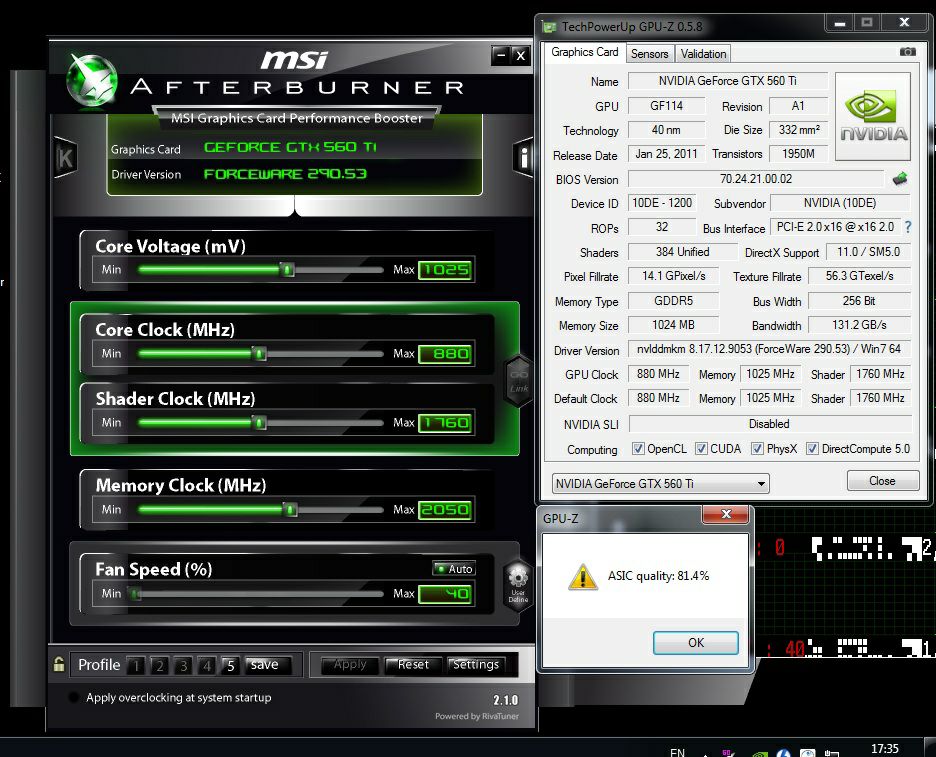The width and height of the screenshot is (936, 757).
Task: Click the profile save button
Action: 268,664
